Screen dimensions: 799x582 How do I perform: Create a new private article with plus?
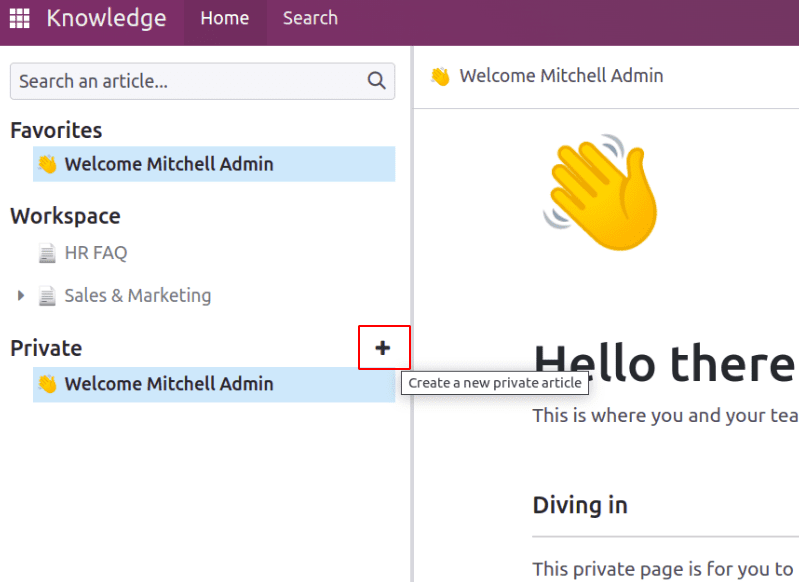tap(383, 348)
